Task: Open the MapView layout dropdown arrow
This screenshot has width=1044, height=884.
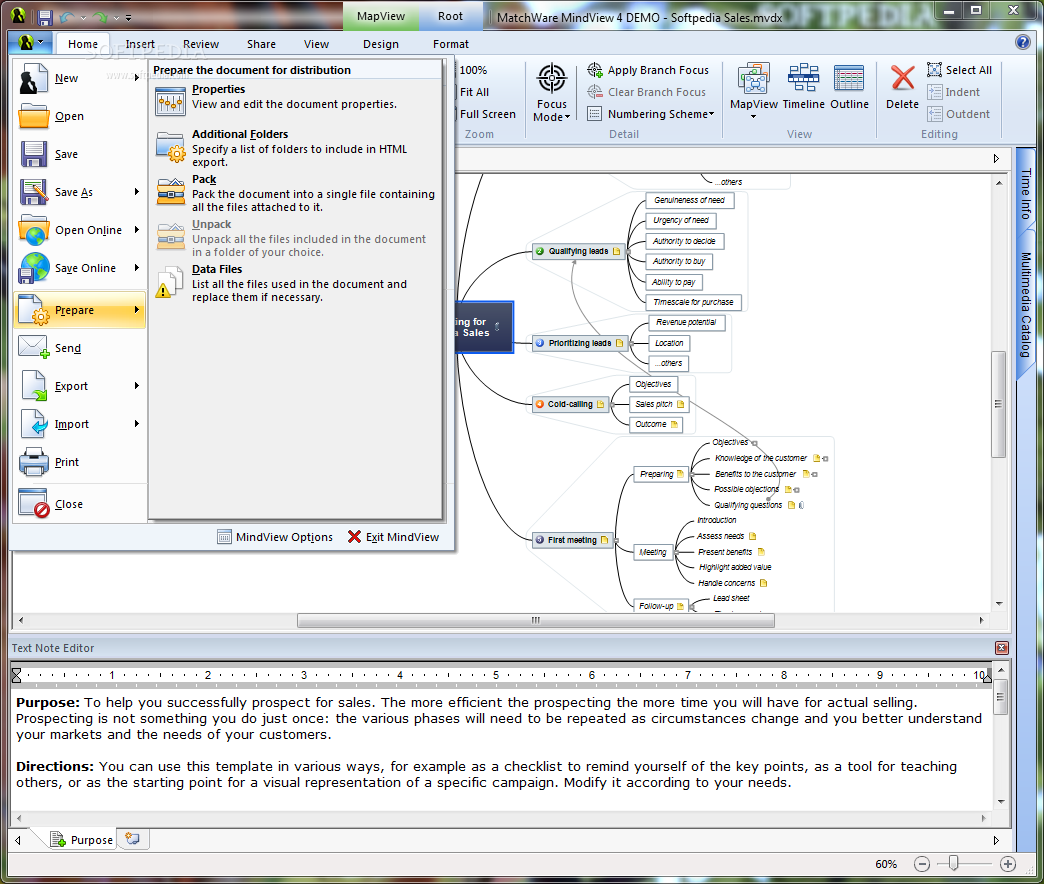Action: 754,116
